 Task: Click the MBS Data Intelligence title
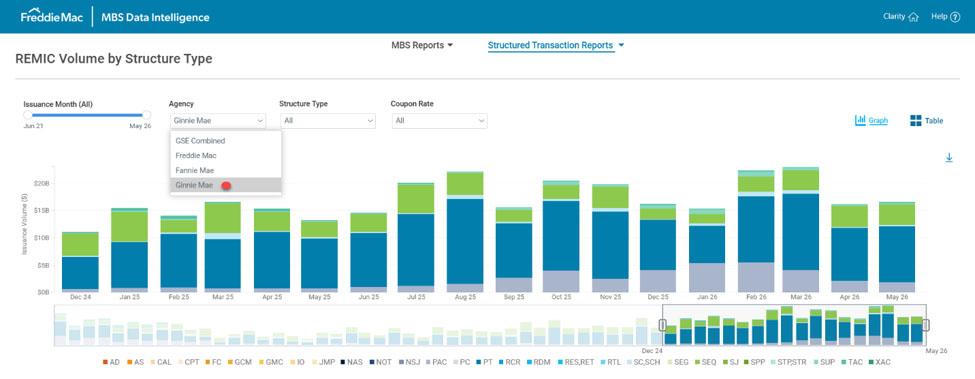155,17
